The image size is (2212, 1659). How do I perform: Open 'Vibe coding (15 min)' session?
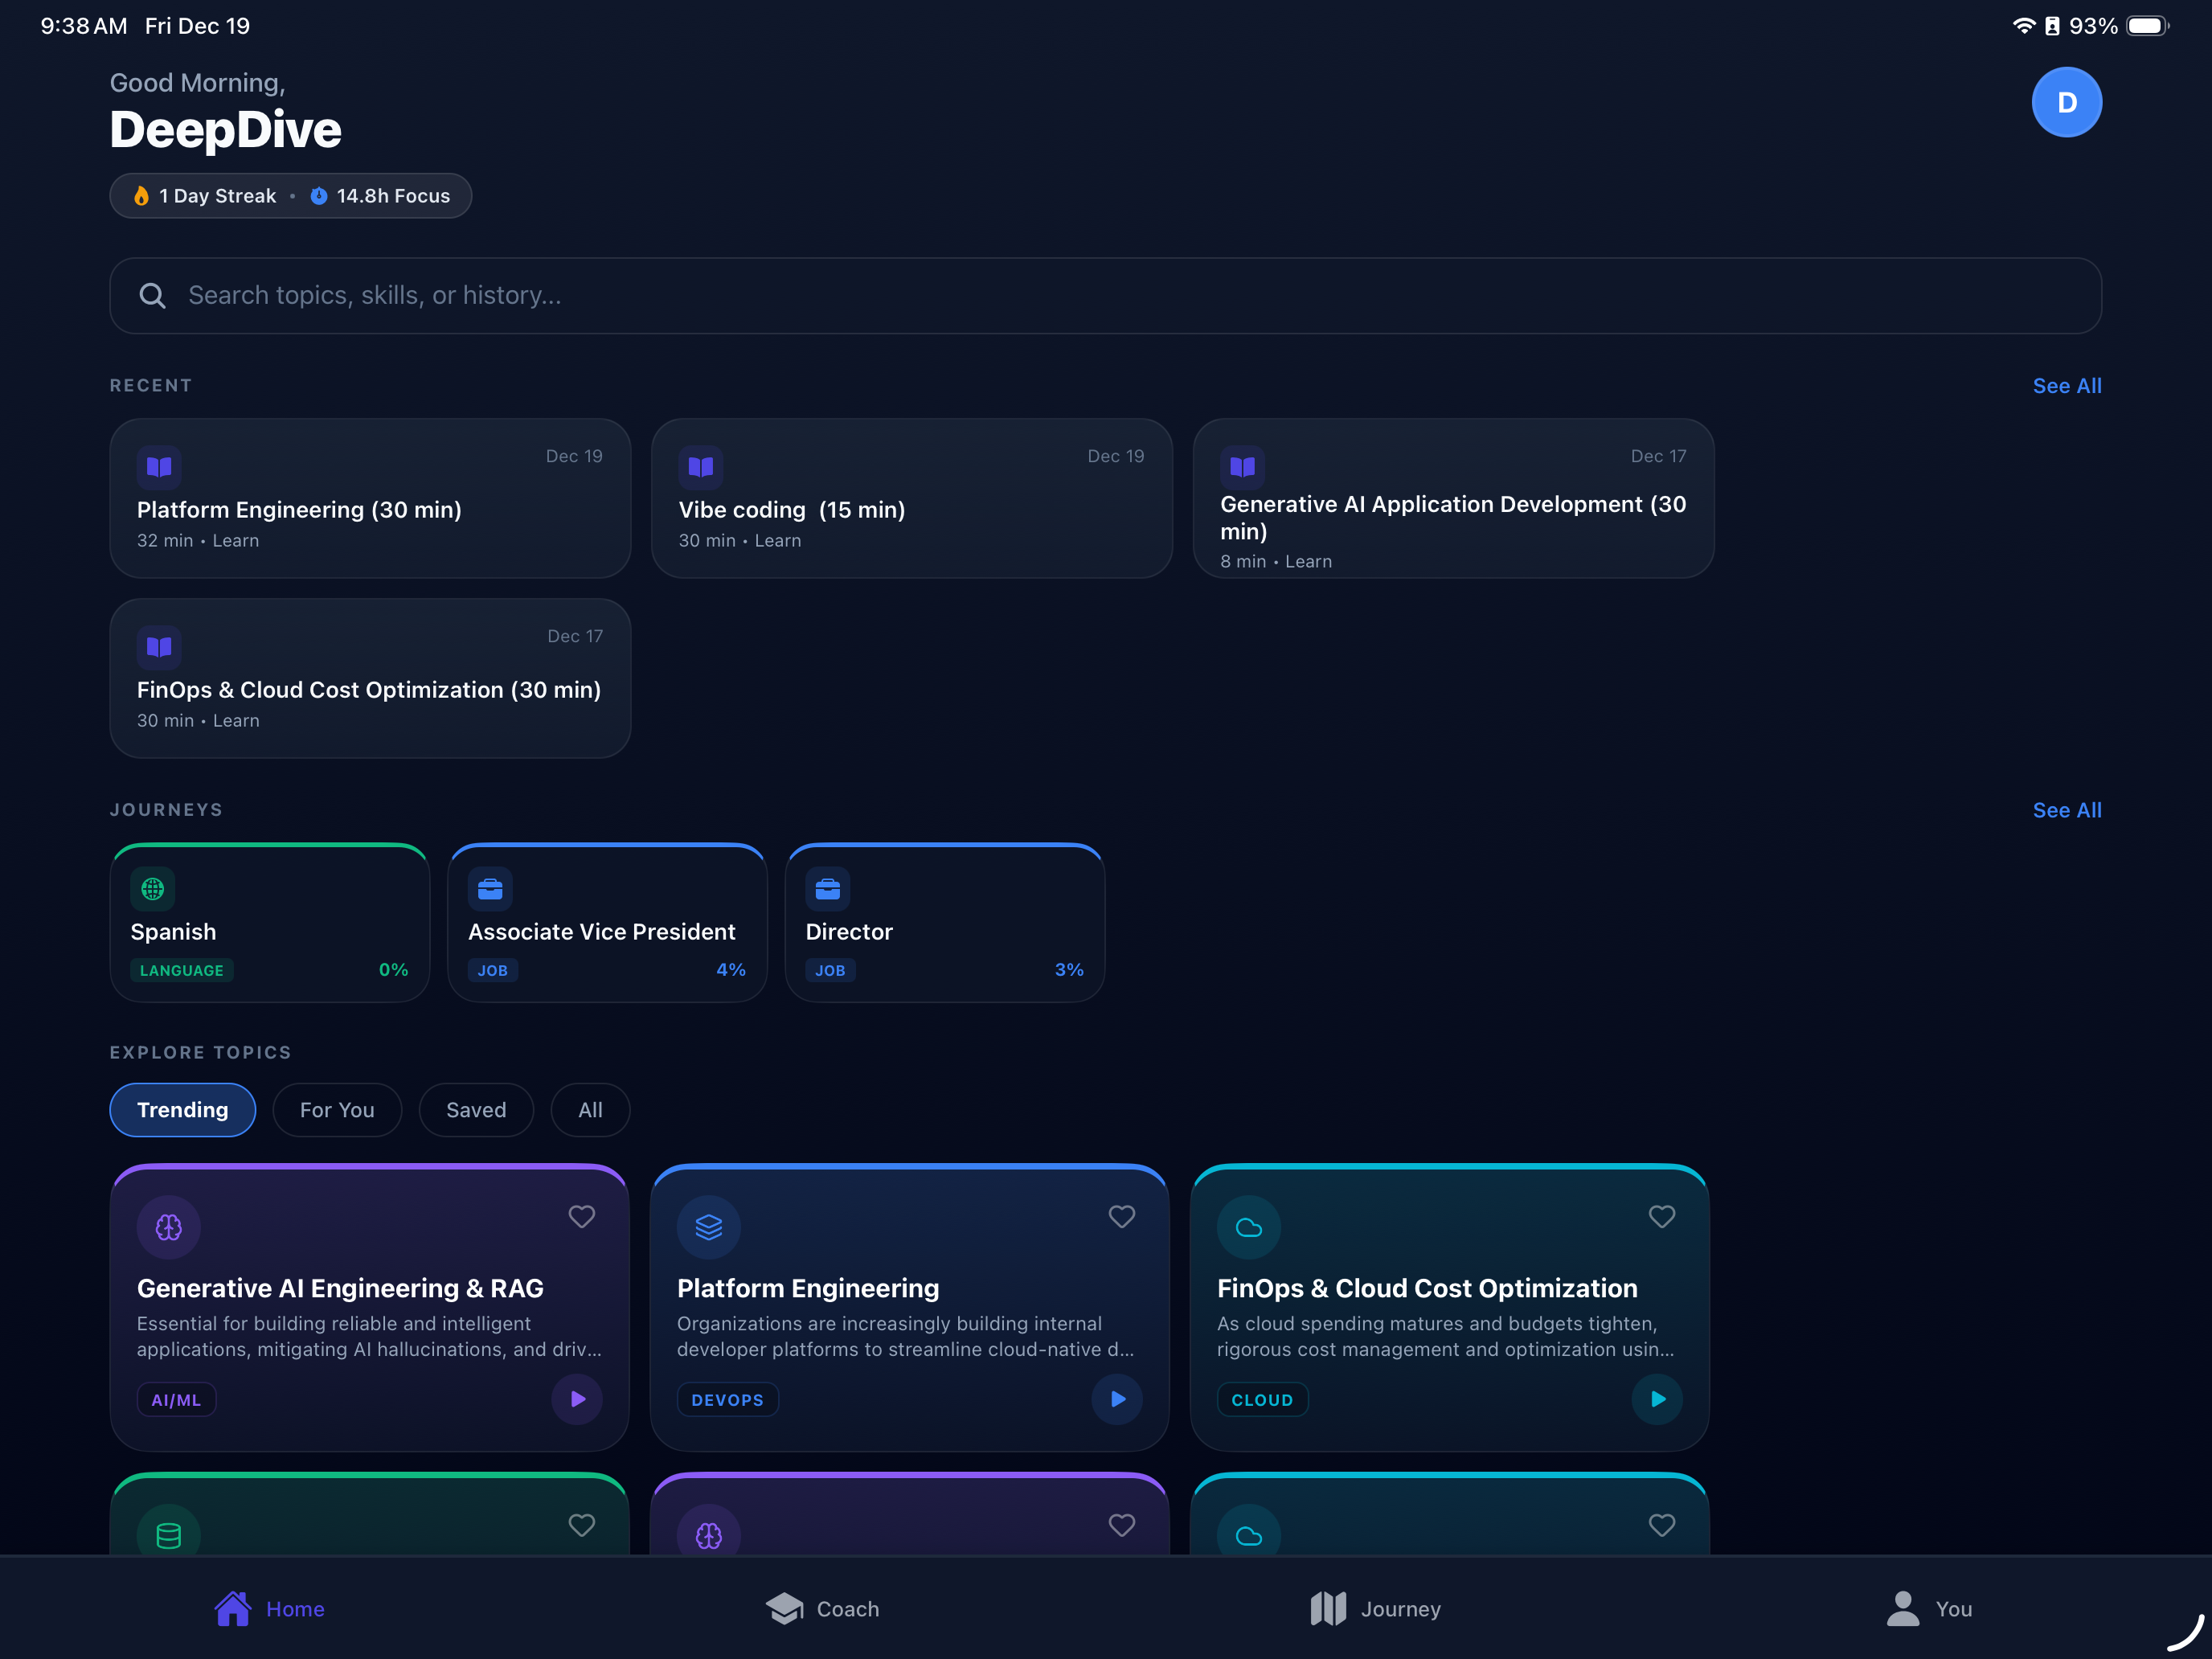pyautogui.click(x=911, y=498)
